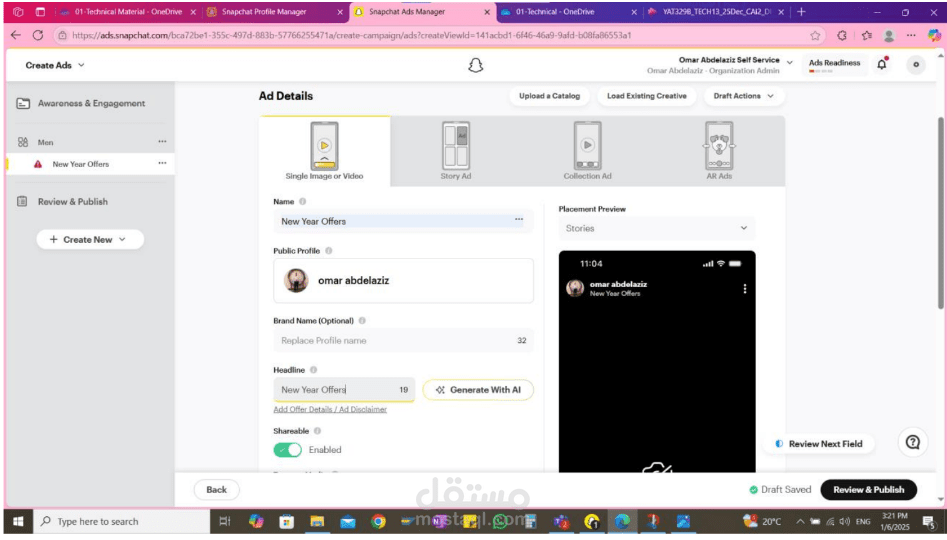Switch to the 01-Technical Material OneDrive tab
The height and width of the screenshot is (540, 947).
128,11
